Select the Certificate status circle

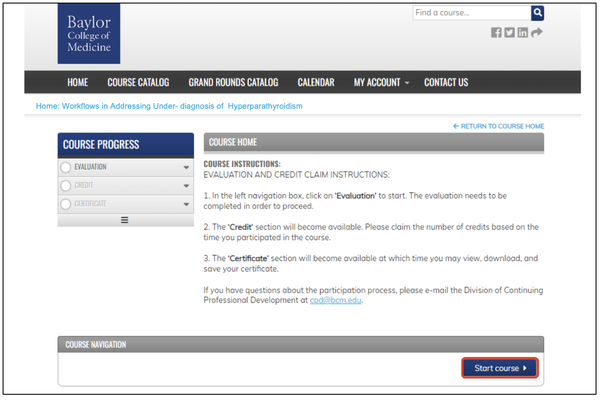point(66,204)
